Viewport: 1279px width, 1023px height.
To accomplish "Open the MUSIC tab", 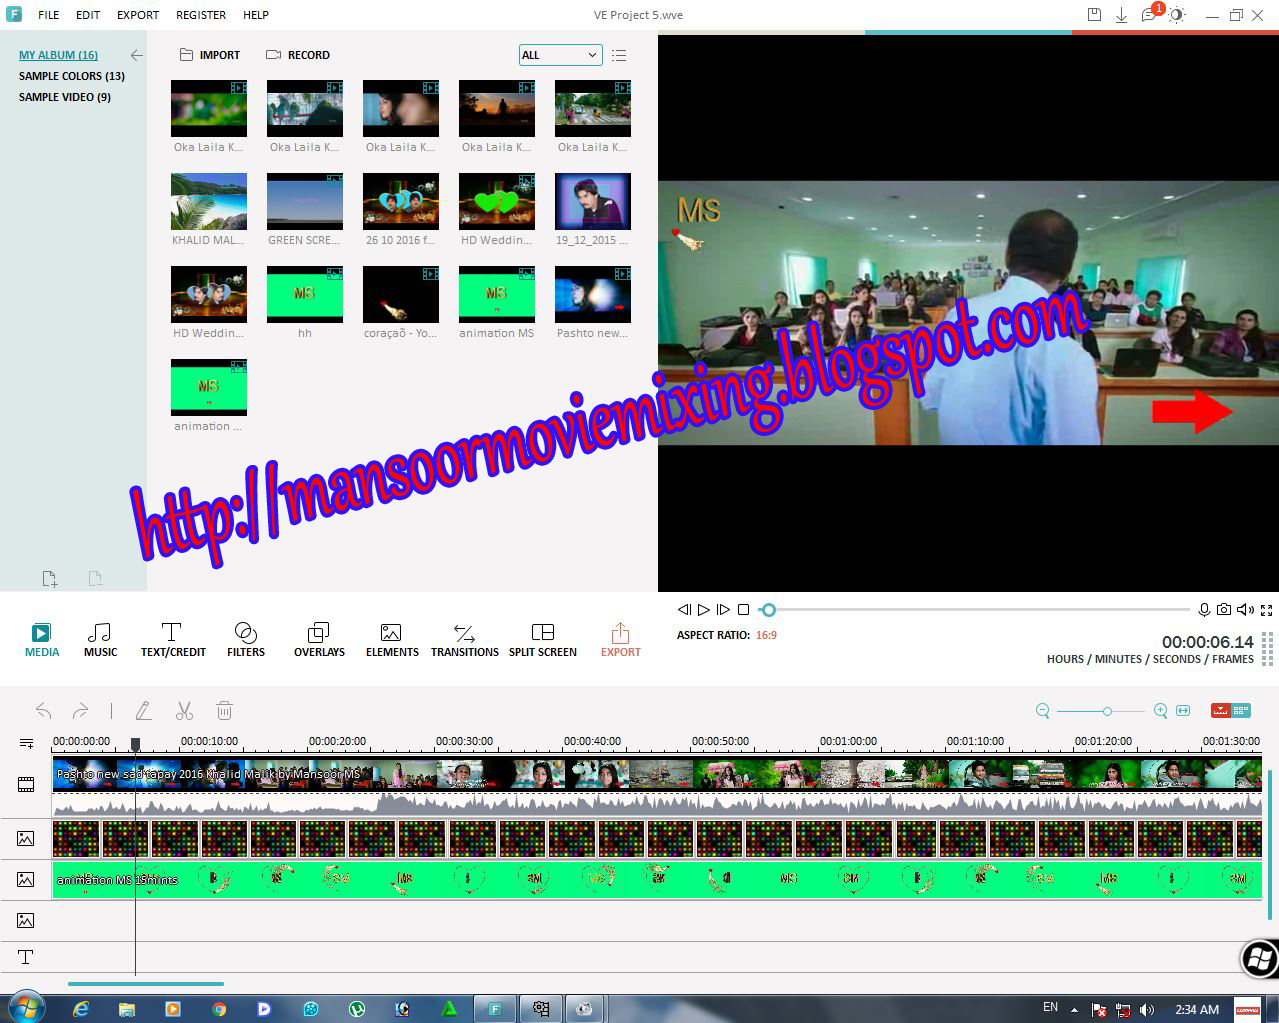I will point(100,640).
